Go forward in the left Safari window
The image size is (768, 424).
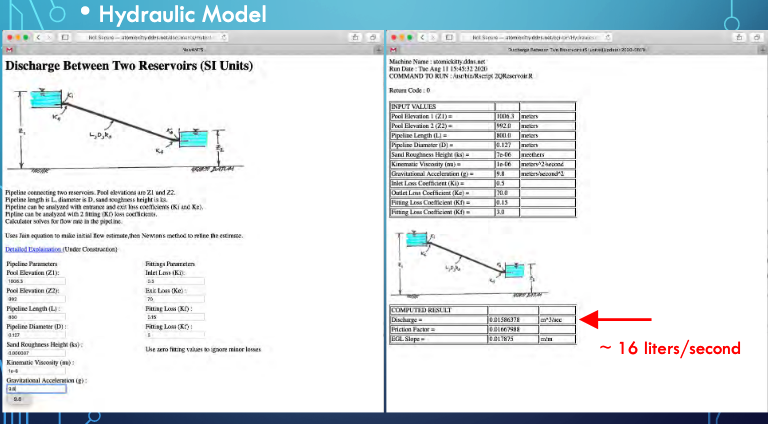(48, 37)
